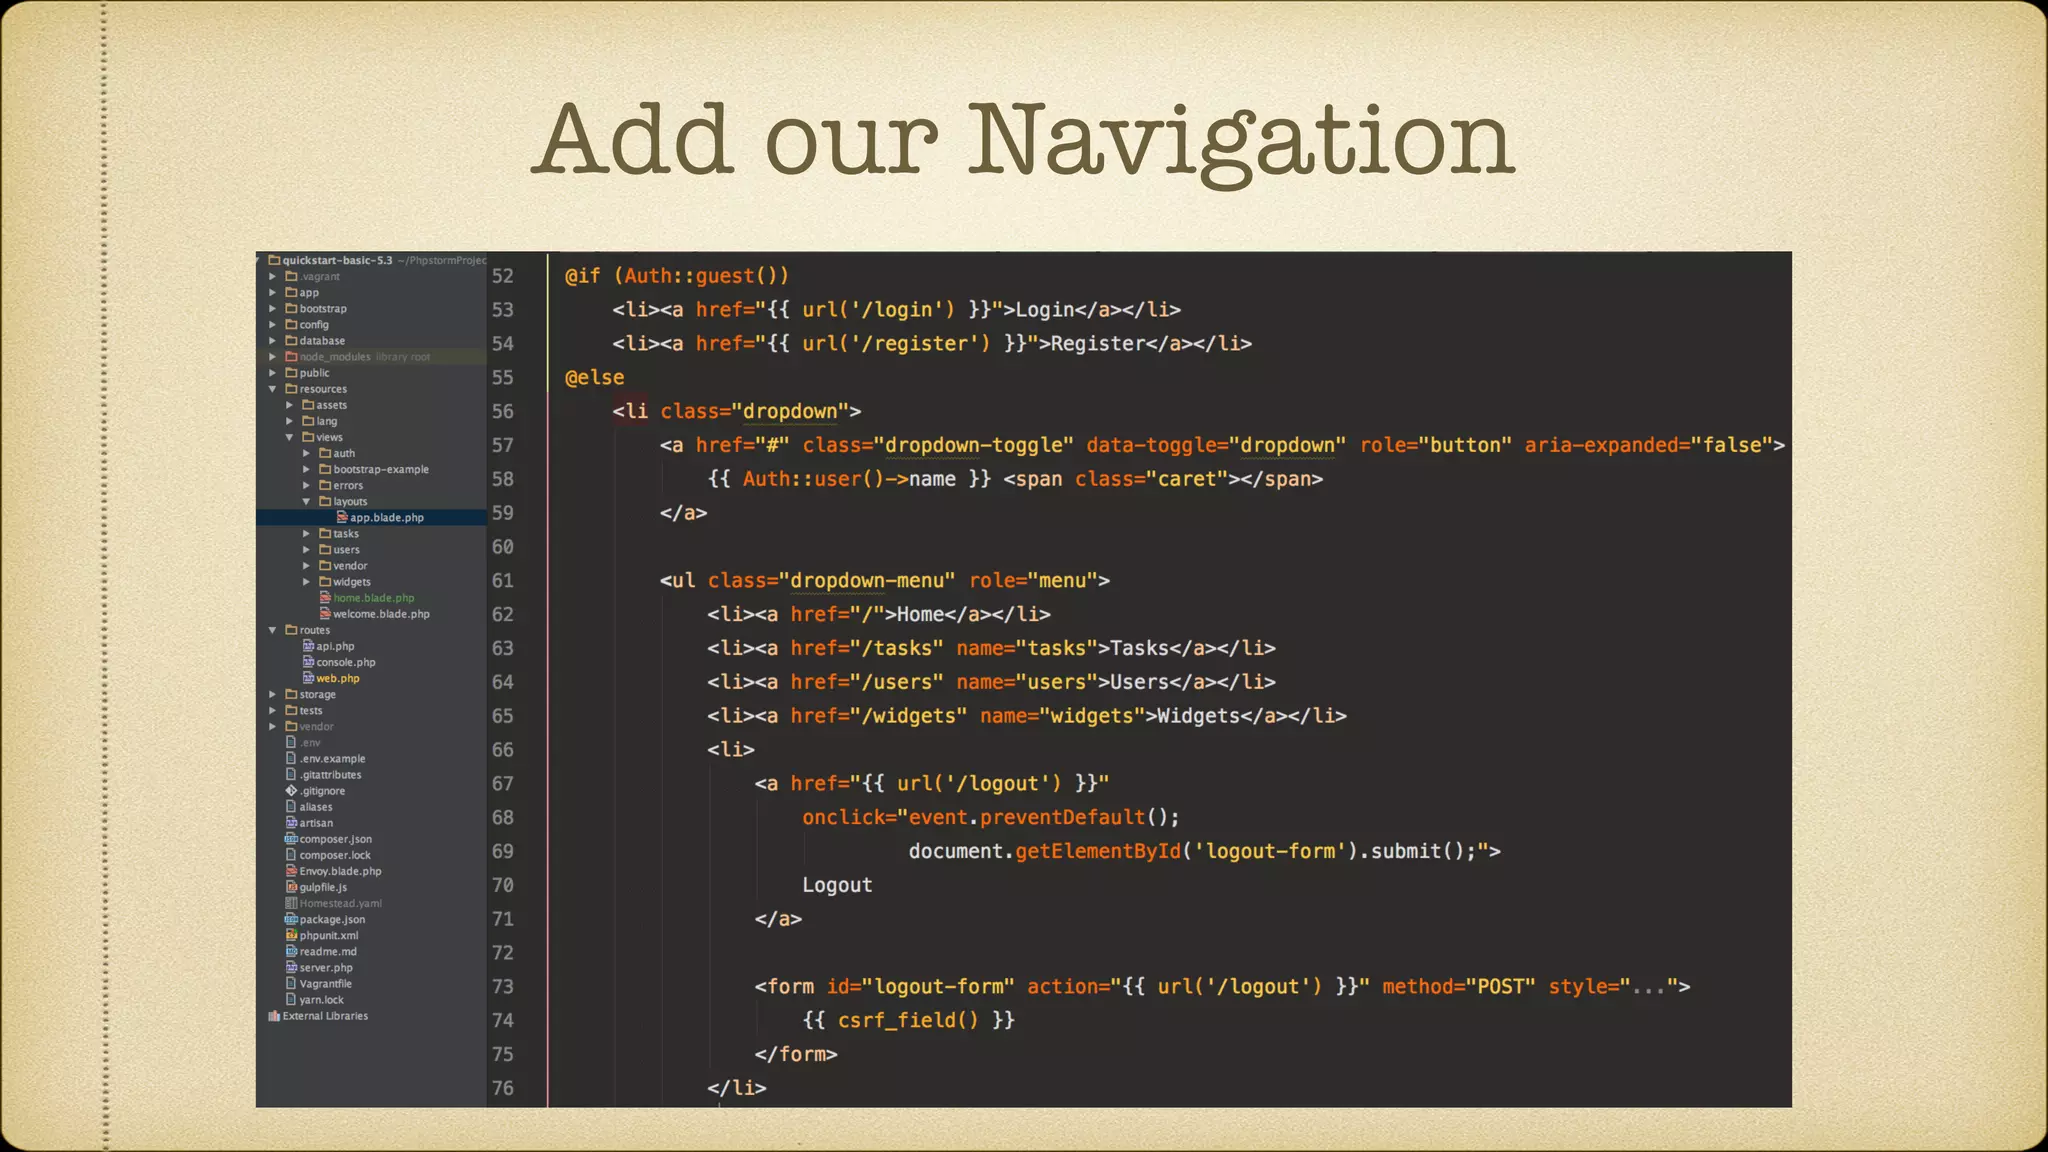Click '{{ csrf_field() }}' on line 74
This screenshot has width=2048, height=1152.
pos(908,1020)
